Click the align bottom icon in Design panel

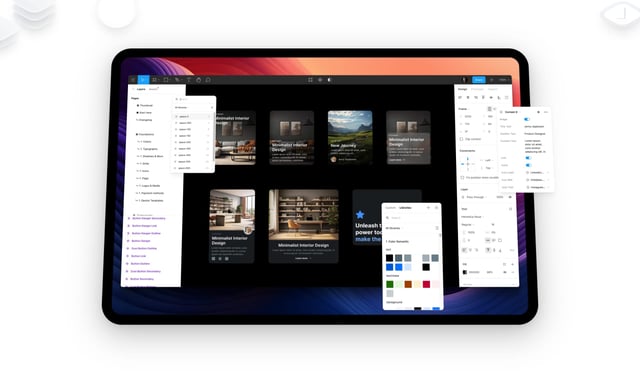click(499, 98)
